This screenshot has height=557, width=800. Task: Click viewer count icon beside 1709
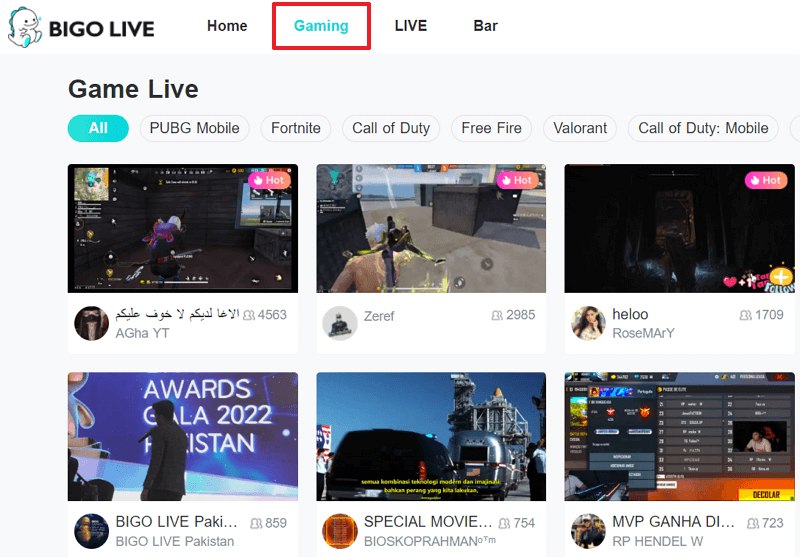click(745, 315)
